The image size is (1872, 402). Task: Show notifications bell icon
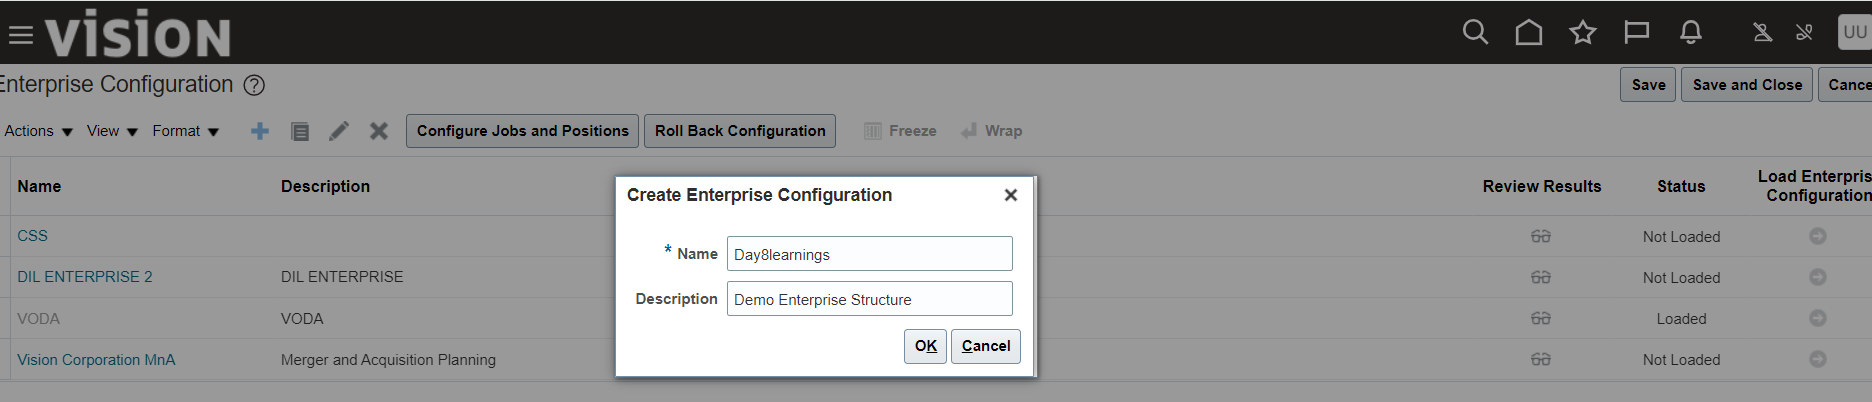coord(1690,33)
